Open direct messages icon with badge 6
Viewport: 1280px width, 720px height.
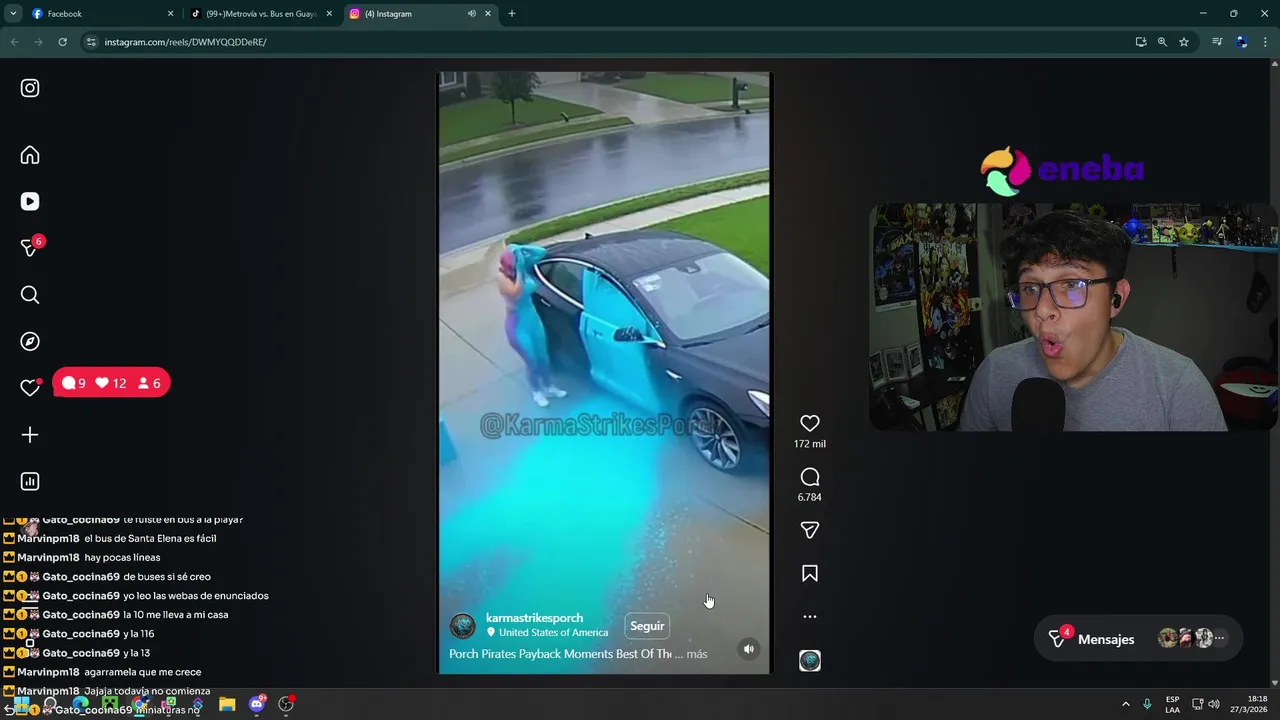tap(30, 248)
